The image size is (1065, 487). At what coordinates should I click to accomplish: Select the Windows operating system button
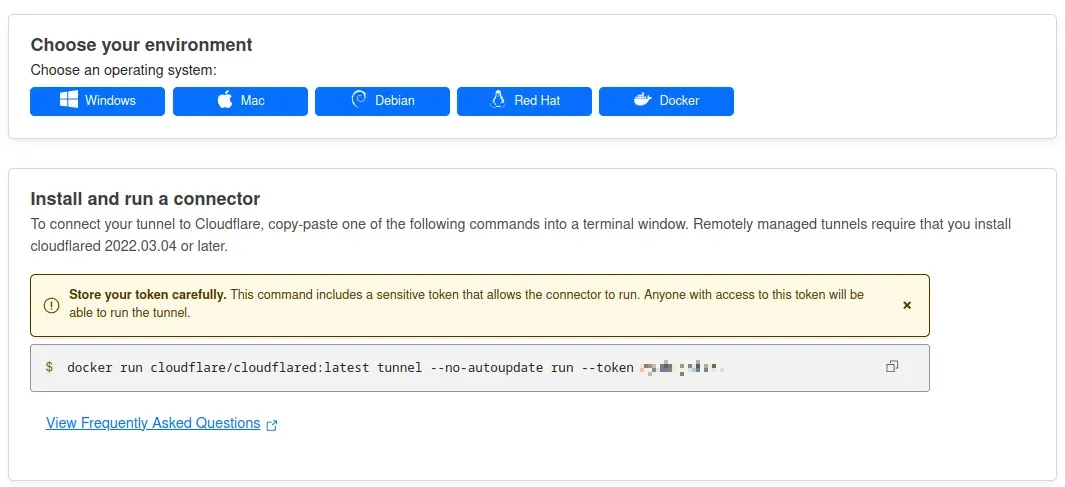point(97,101)
